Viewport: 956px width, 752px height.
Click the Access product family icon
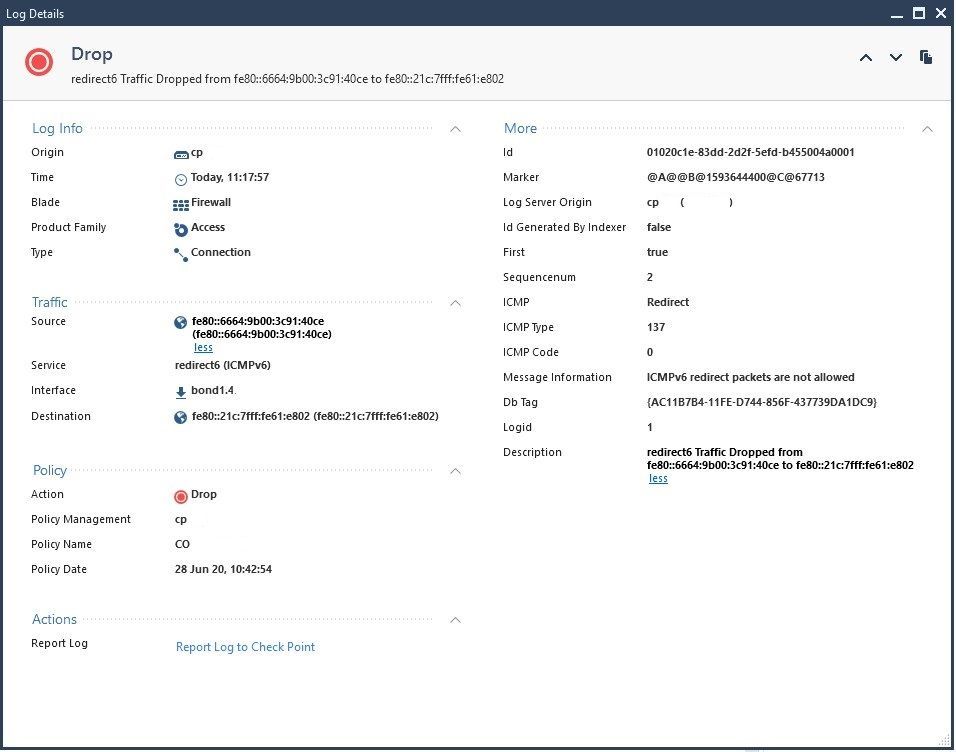(181, 229)
